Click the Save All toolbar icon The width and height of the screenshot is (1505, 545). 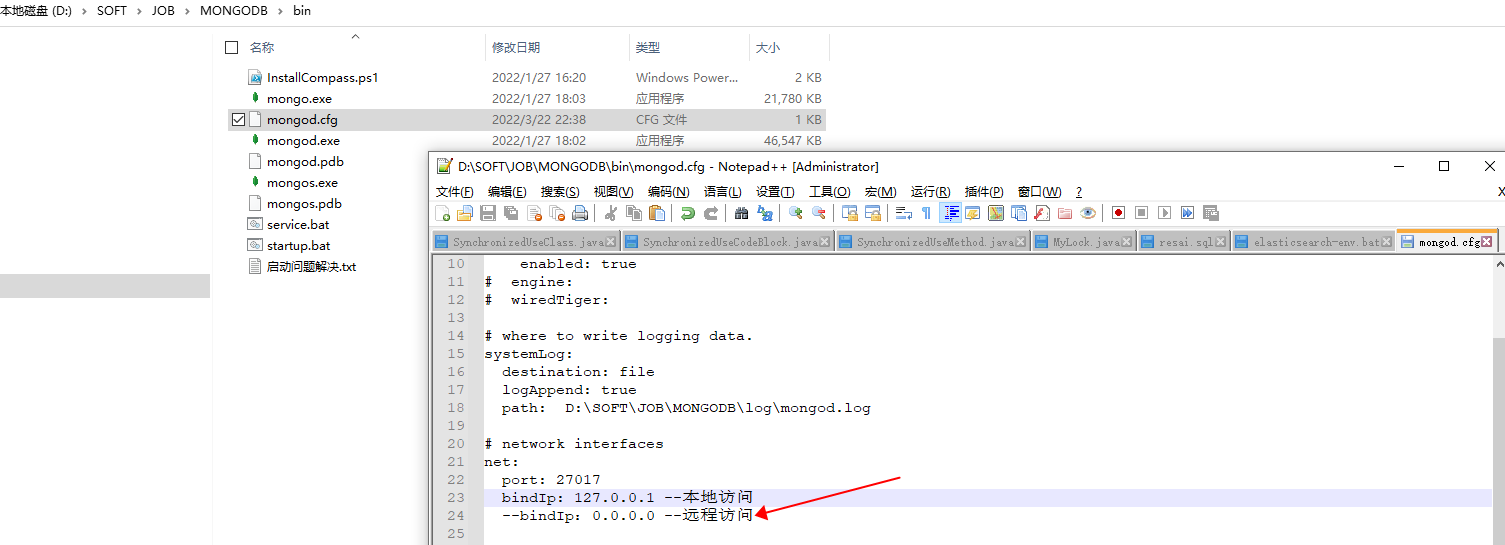511,213
